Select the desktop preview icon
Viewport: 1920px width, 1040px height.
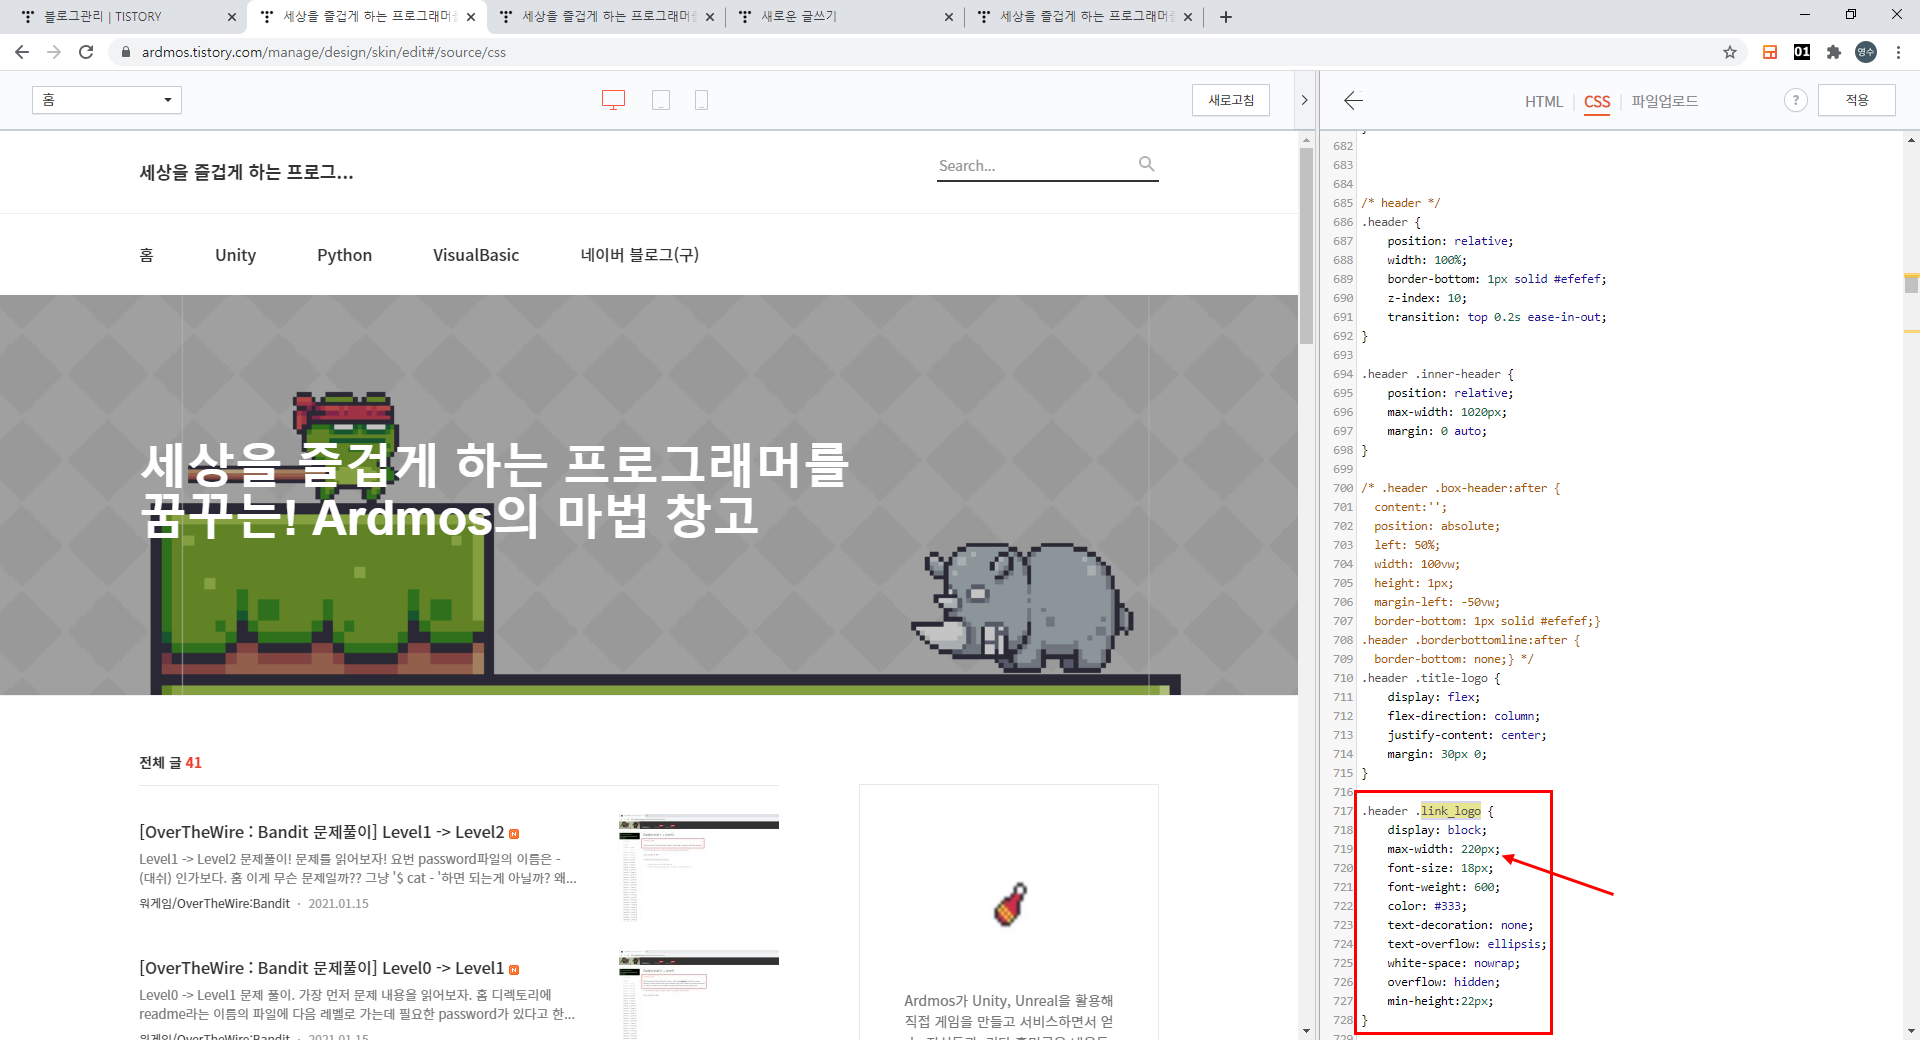click(x=613, y=100)
